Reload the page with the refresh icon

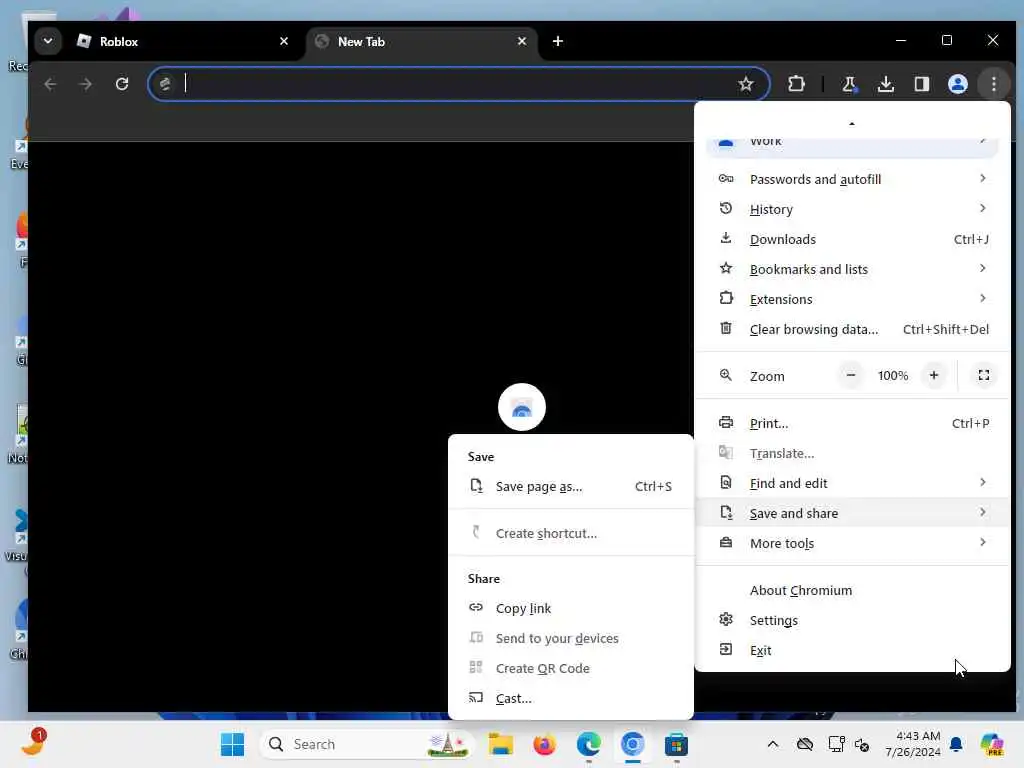(x=122, y=84)
